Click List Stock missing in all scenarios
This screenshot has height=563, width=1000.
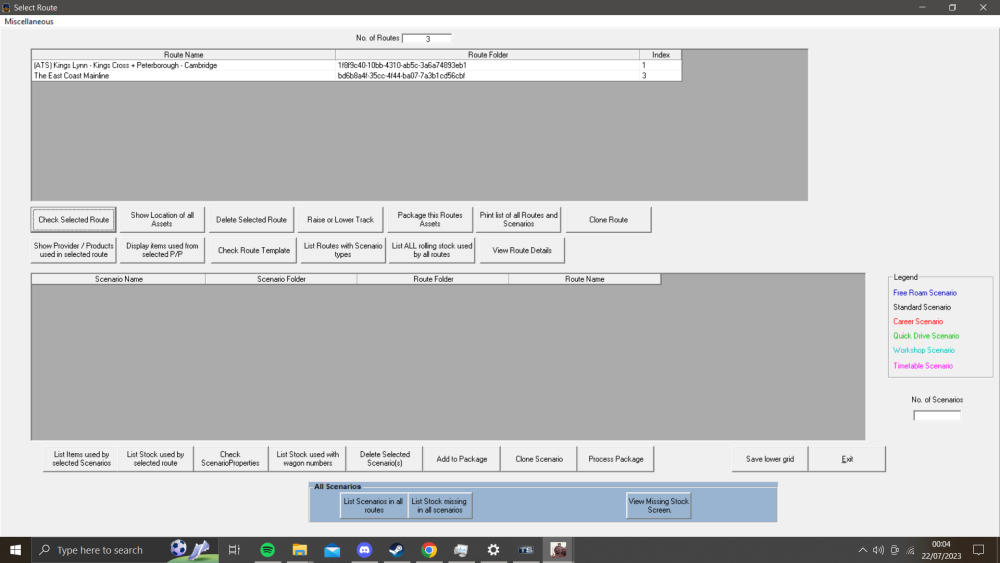click(x=439, y=506)
